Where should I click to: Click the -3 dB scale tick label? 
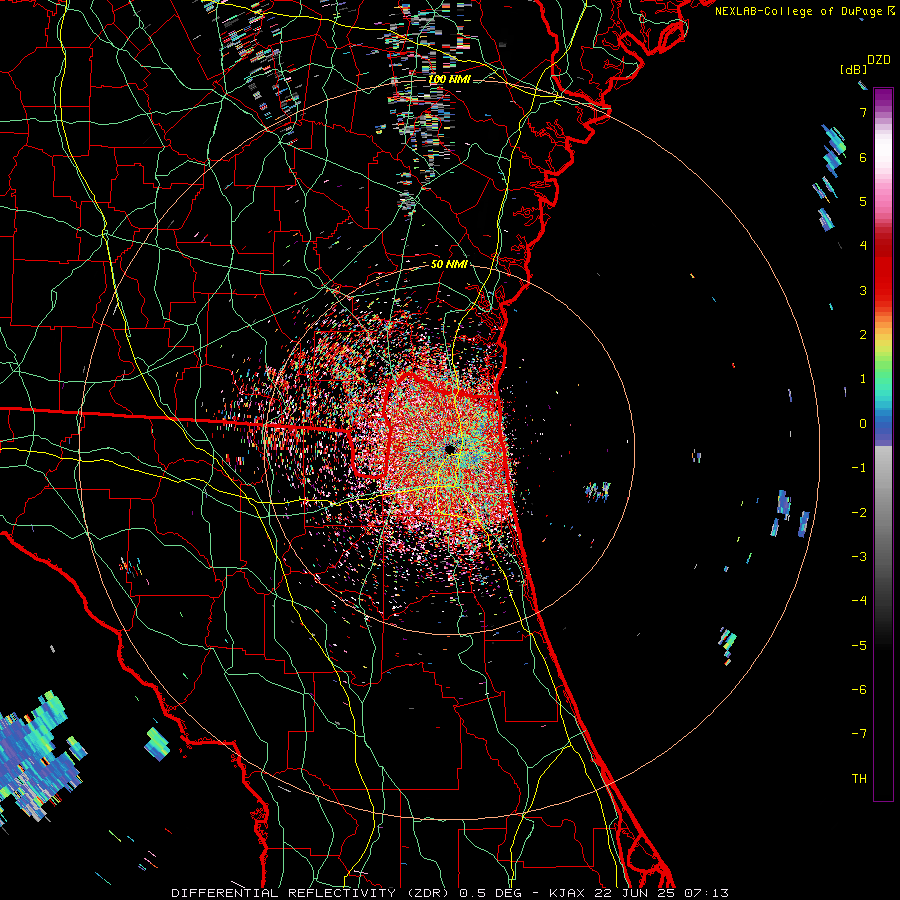coord(859,556)
